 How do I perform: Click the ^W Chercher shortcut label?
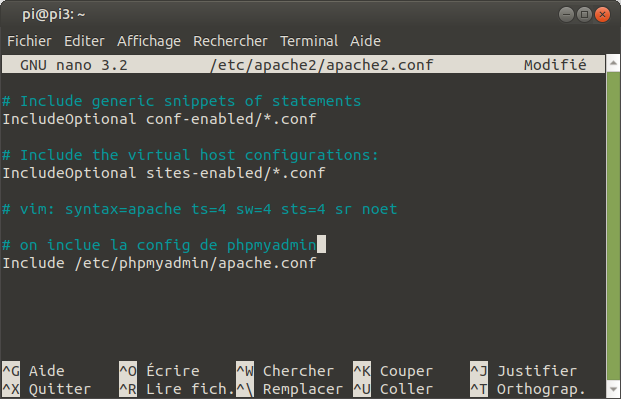click(x=285, y=371)
